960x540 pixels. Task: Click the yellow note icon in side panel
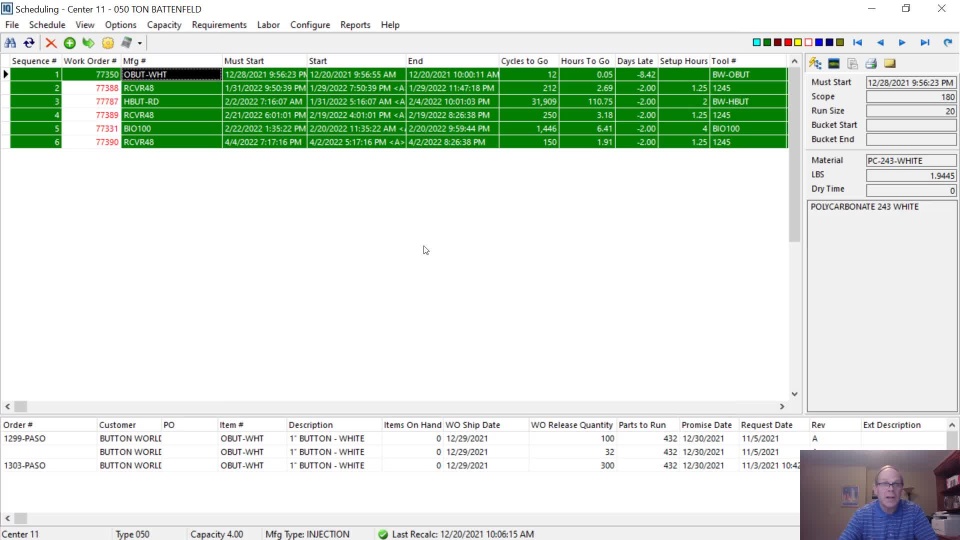[890, 63]
